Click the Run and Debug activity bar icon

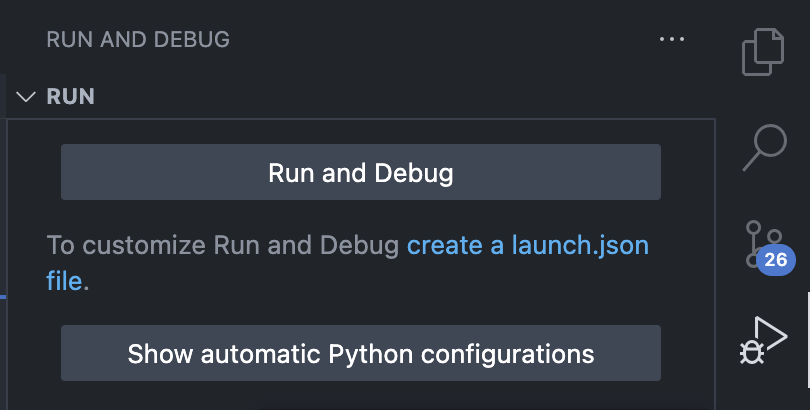click(x=765, y=339)
